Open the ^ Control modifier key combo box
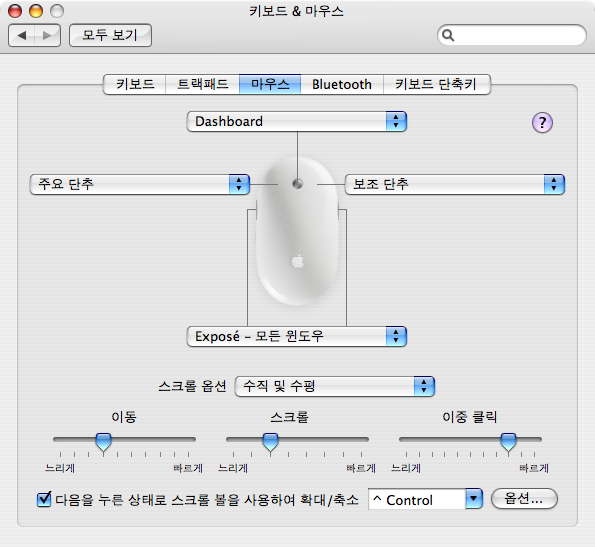595x547 pixels. click(x=425, y=499)
